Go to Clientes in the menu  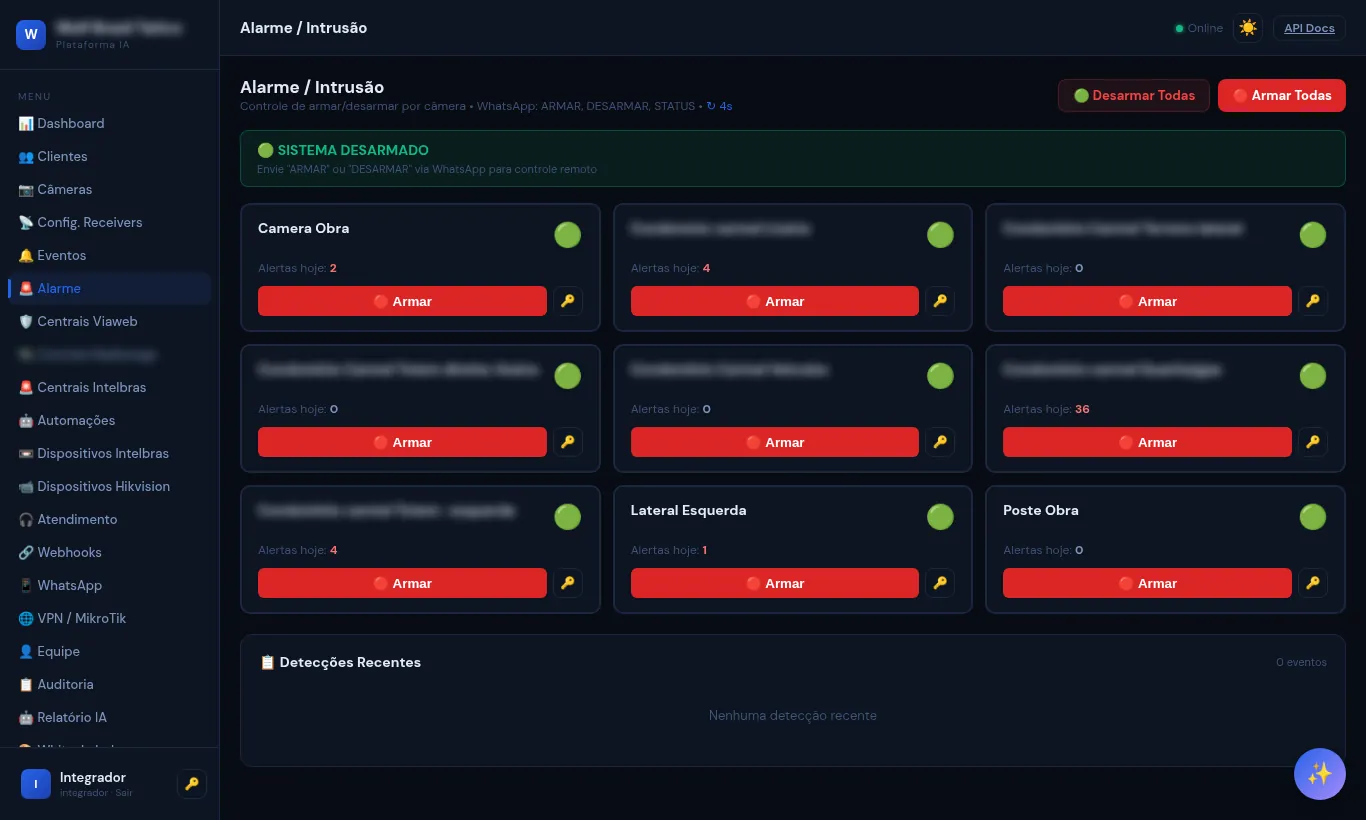(x=109, y=156)
